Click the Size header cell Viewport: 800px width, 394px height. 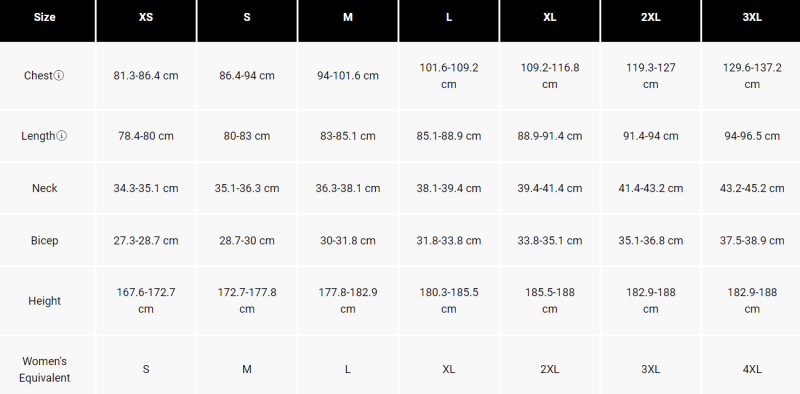[x=44, y=17]
